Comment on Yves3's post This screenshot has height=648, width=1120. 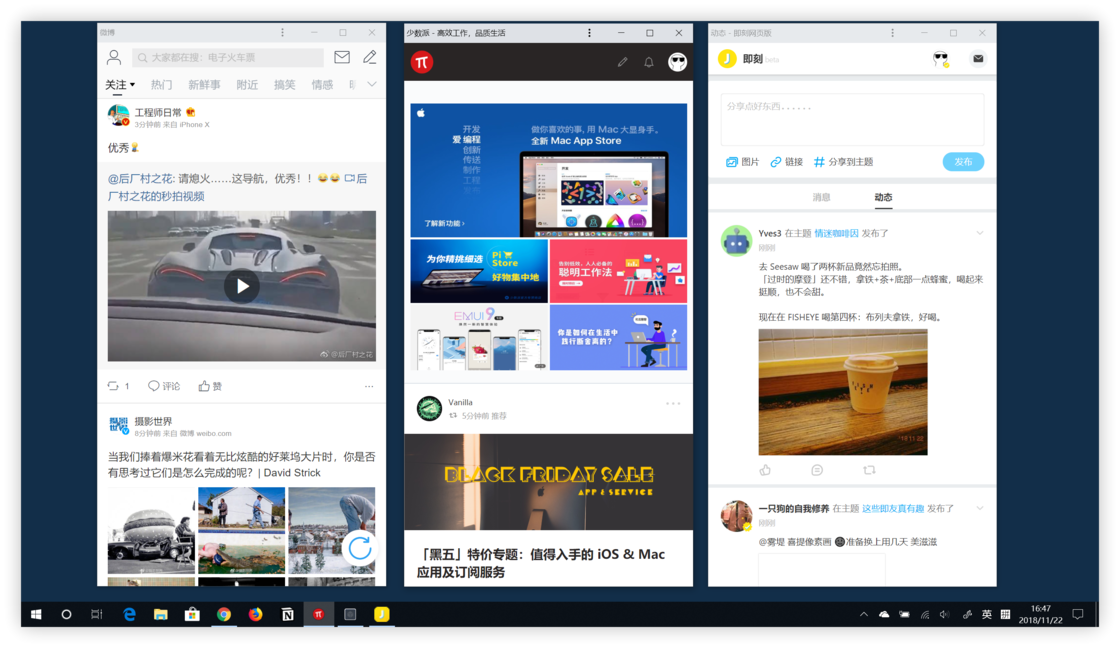(817, 470)
